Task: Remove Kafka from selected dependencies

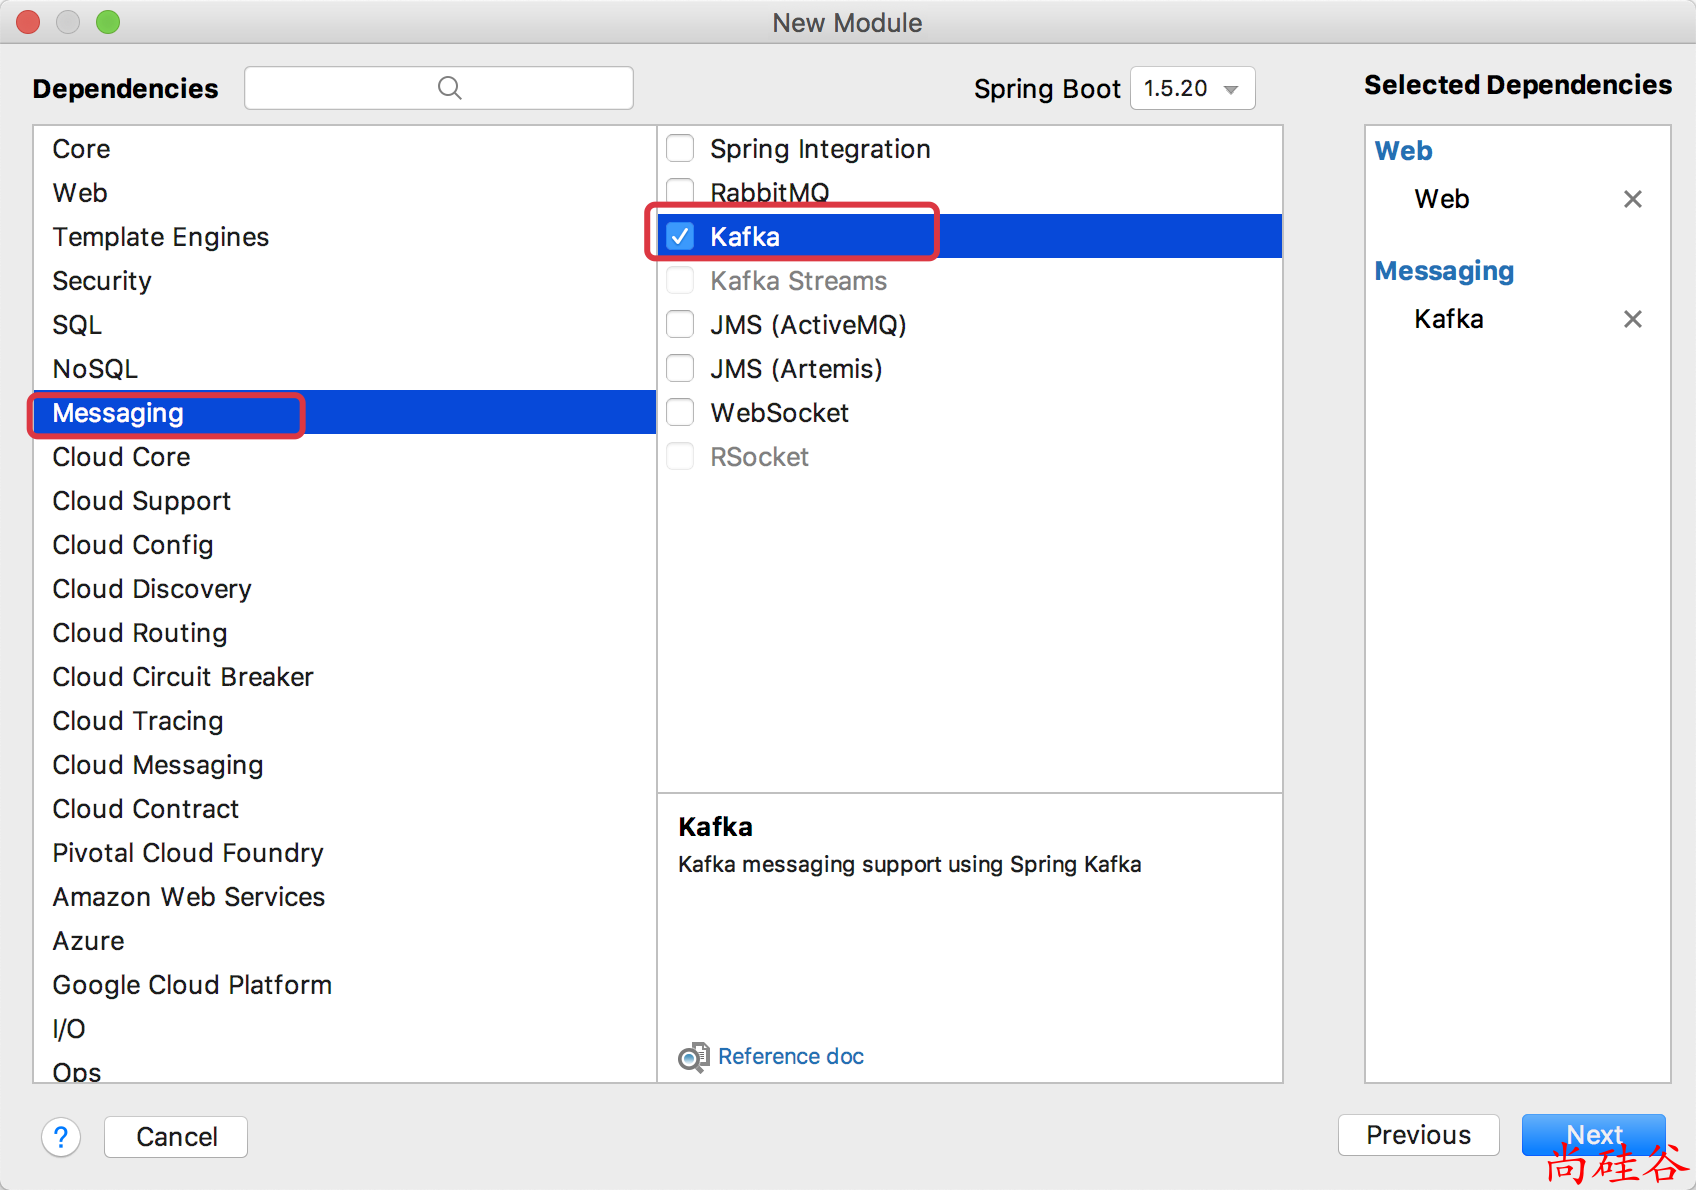Action: 1633,319
